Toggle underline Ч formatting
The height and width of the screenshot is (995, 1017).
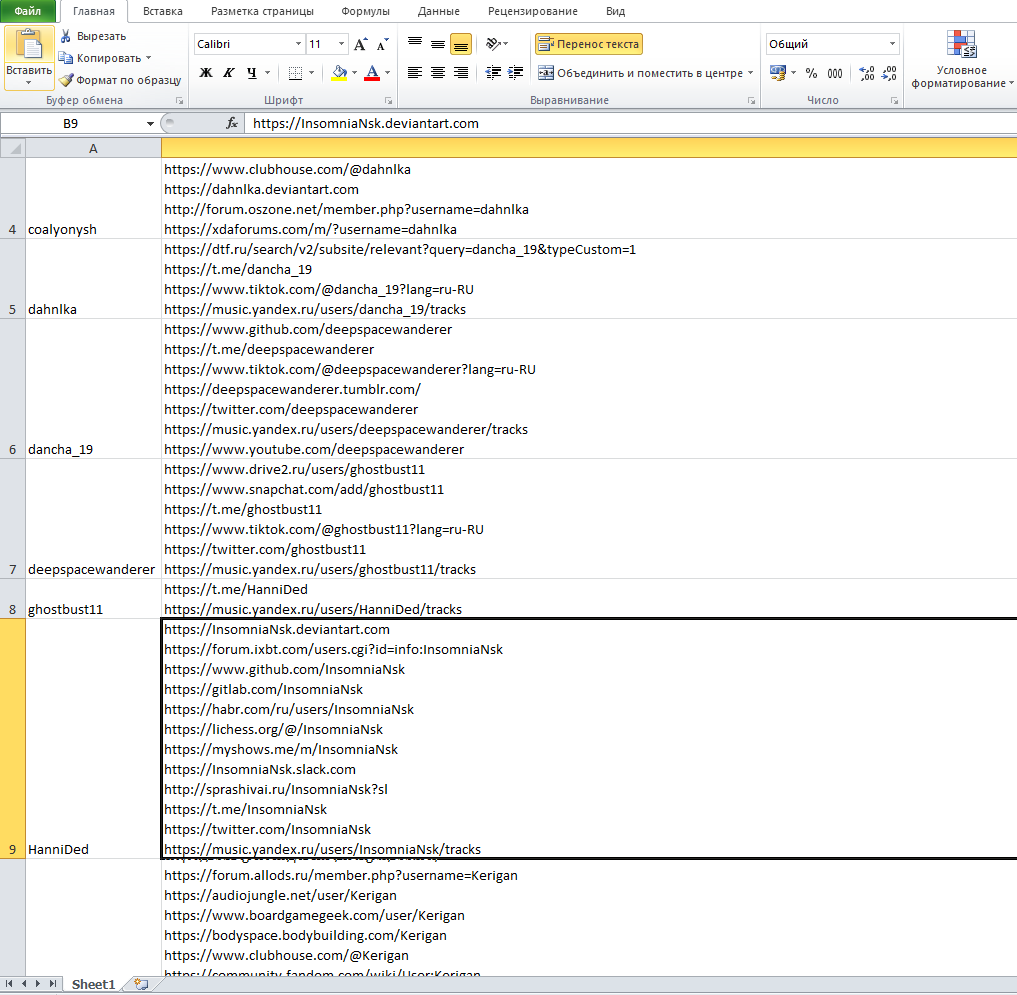click(252, 73)
